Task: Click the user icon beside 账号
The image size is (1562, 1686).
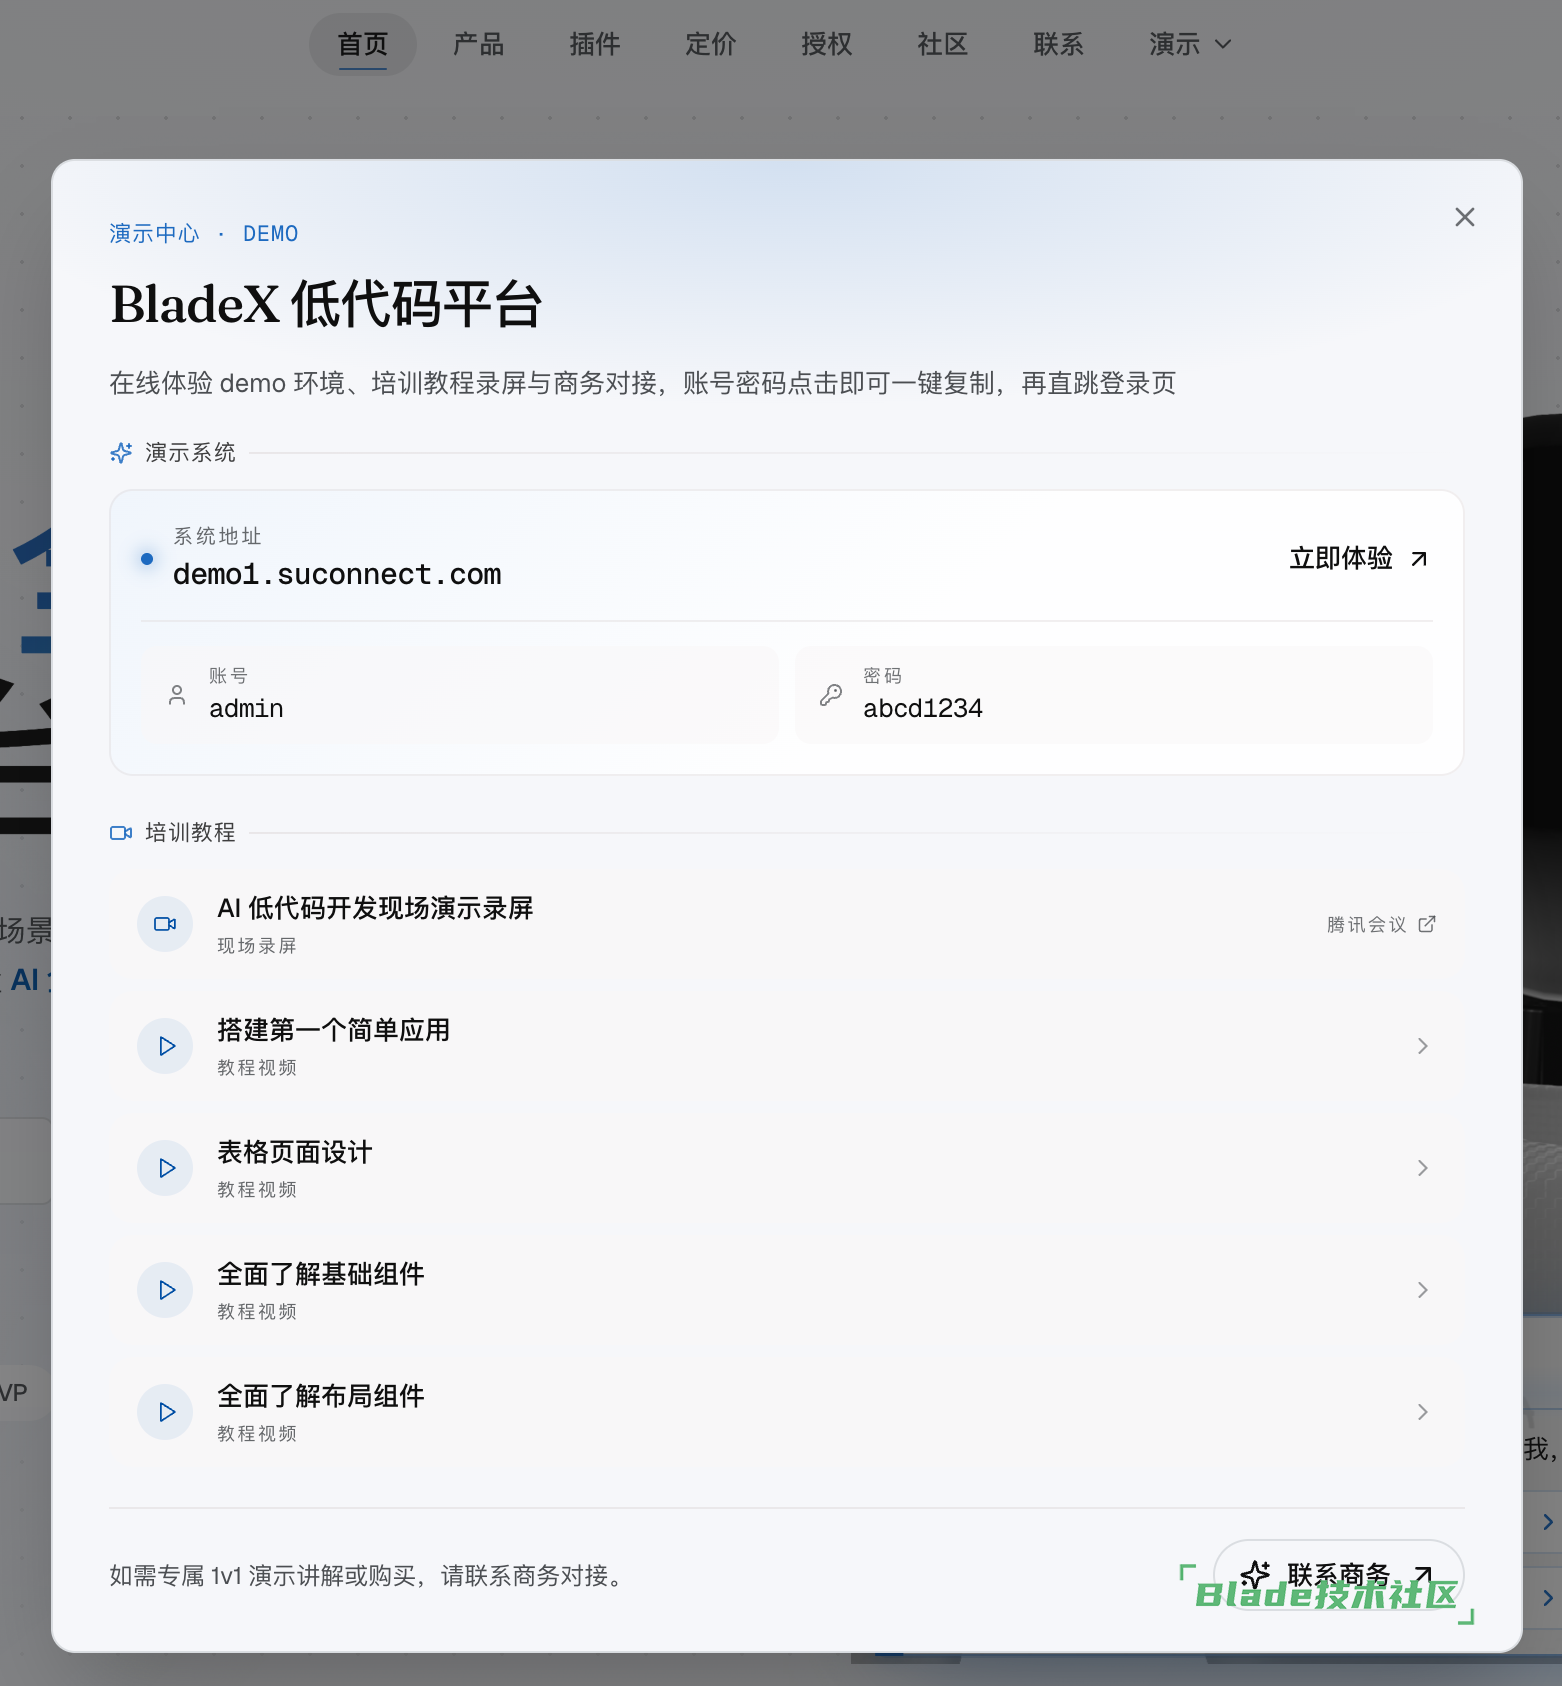Action: (x=177, y=695)
